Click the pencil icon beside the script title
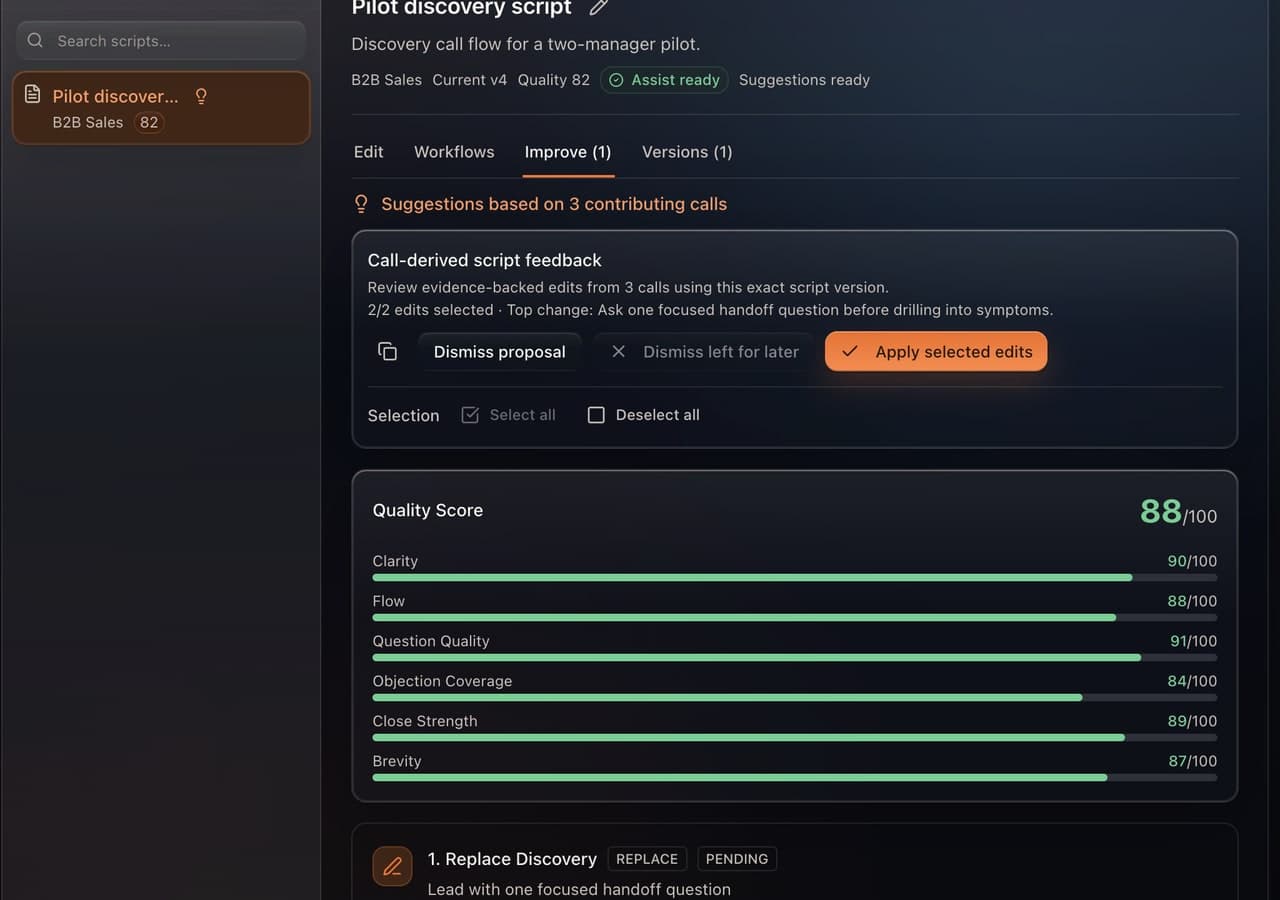Viewport: 1280px width, 900px height. [x=599, y=8]
